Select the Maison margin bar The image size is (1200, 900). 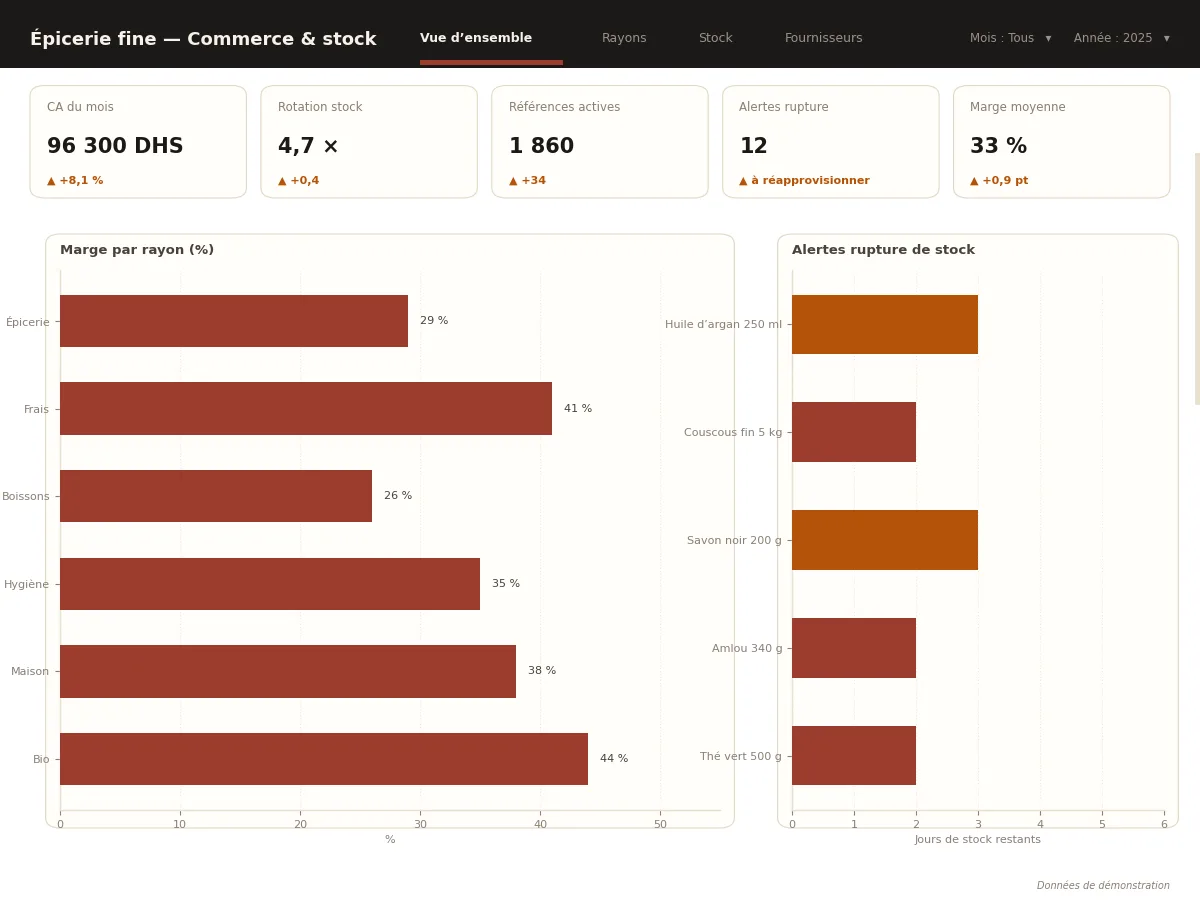tap(288, 671)
